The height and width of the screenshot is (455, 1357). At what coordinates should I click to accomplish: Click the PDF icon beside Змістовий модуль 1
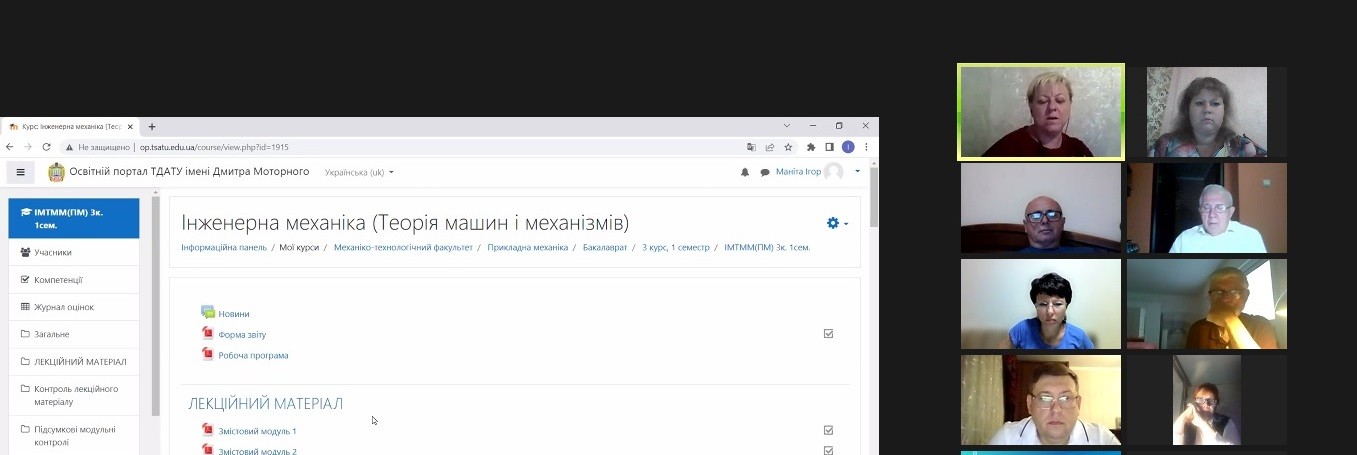(x=208, y=430)
